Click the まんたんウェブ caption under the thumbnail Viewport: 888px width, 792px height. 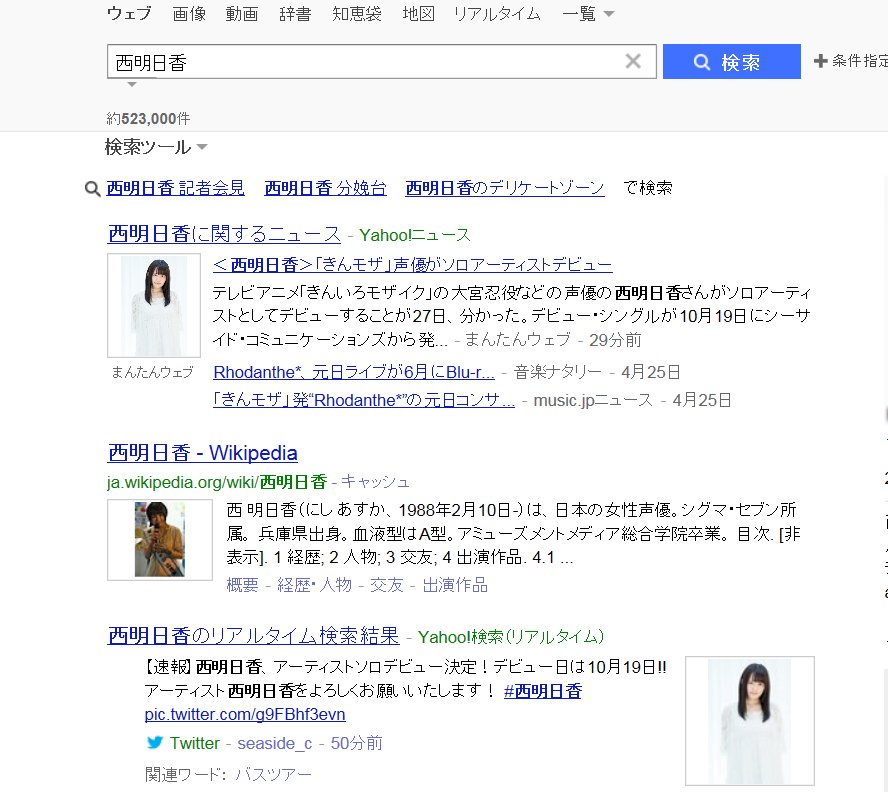point(152,372)
